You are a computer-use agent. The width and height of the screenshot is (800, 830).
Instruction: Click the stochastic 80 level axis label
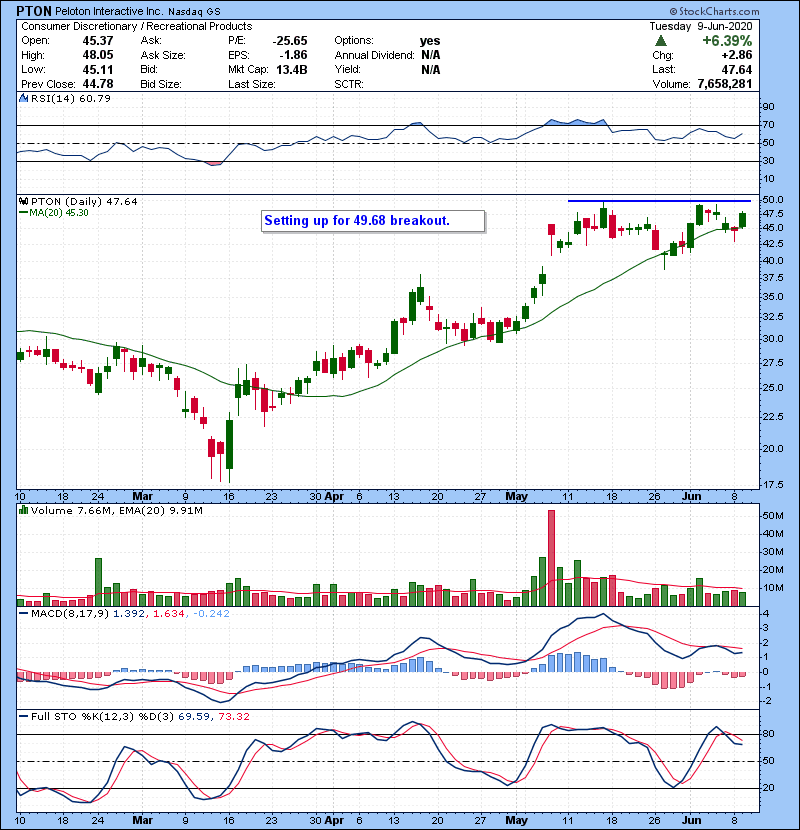pyautogui.click(x=768, y=734)
